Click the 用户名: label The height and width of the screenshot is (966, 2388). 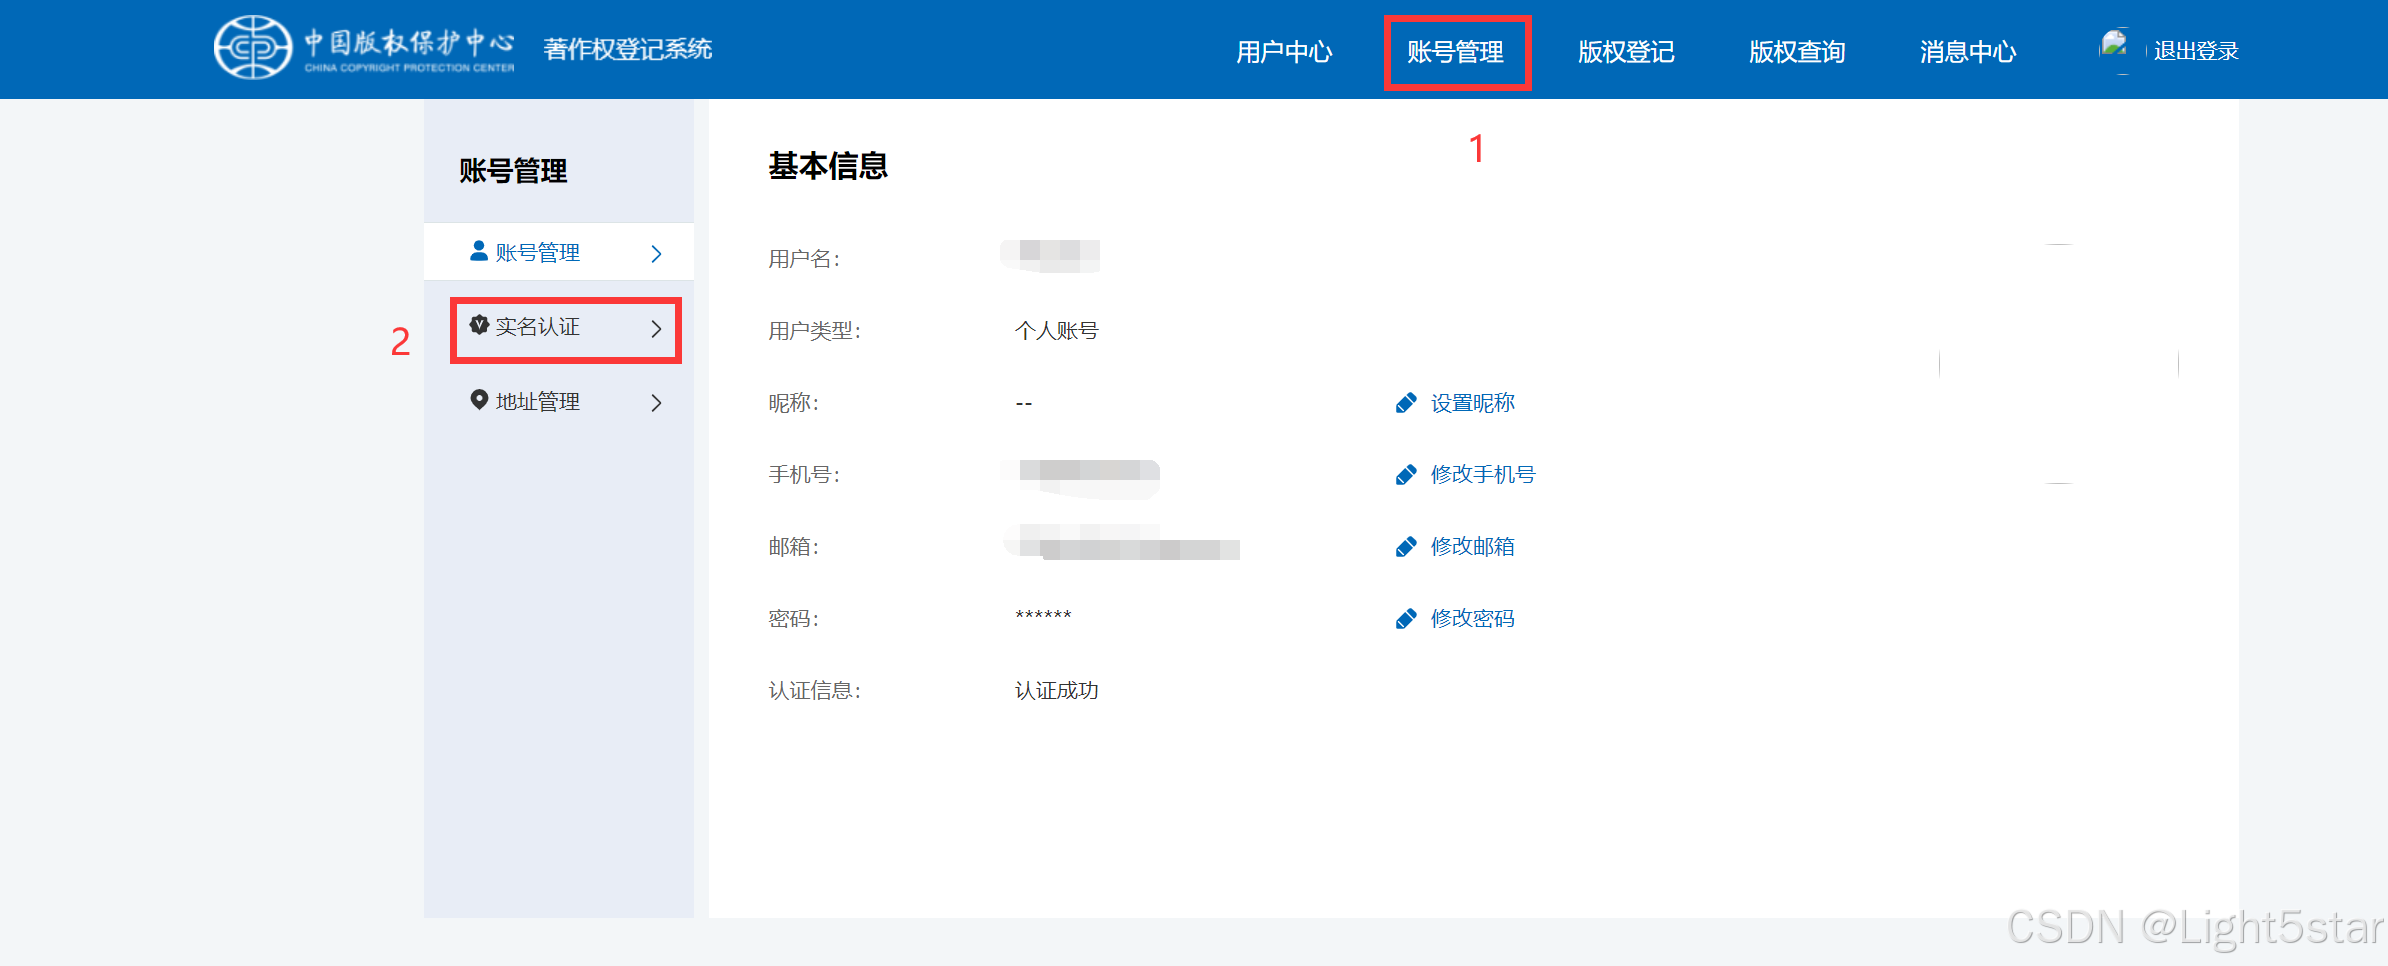point(804,259)
